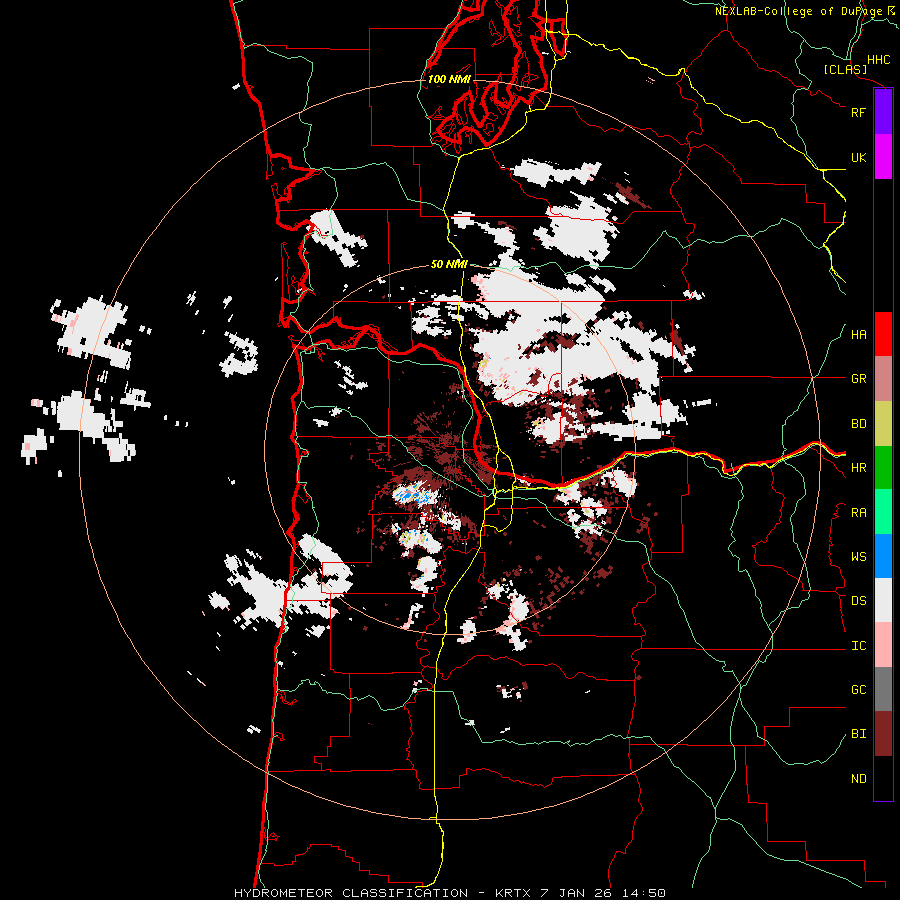The image size is (900, 900).
Task: Click the IC legend label
Action: tap(859, 646)
